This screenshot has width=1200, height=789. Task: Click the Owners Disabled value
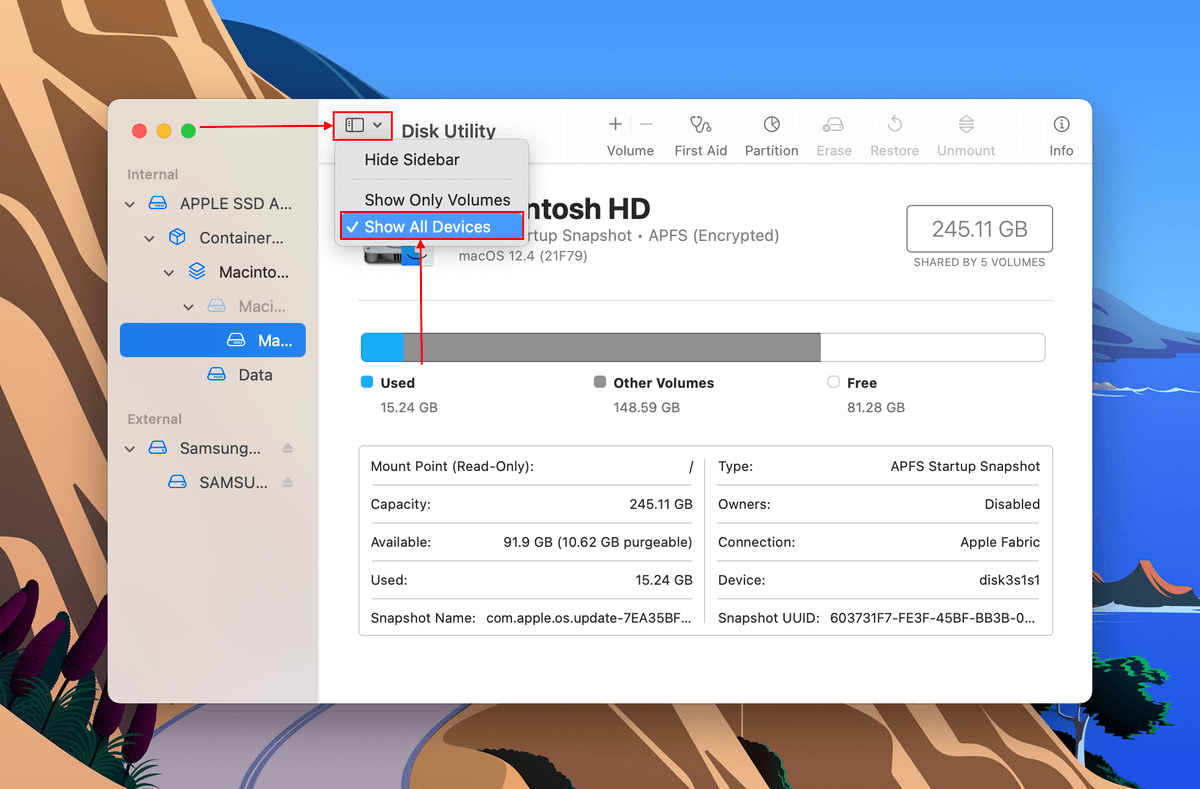pos(1012,504)
